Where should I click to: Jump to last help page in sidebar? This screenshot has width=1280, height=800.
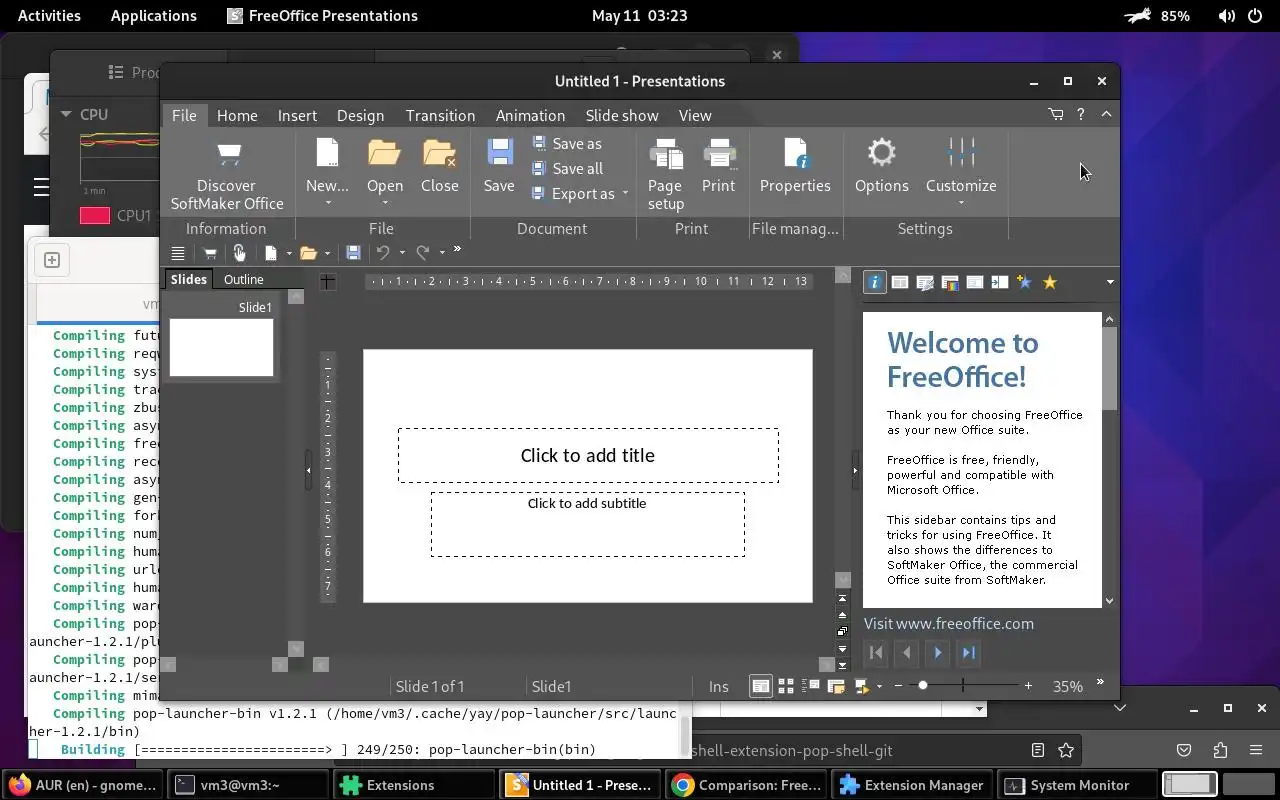click(968, 653)
